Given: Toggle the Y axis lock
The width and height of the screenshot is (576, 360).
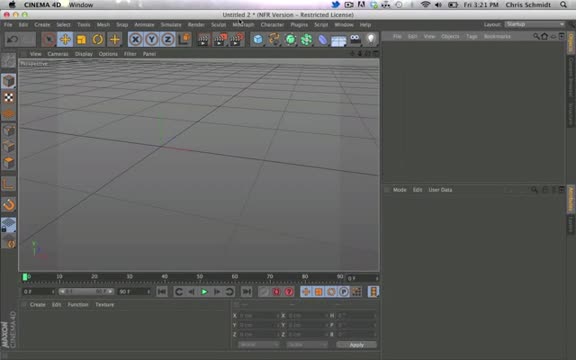Looking at the screenshot, I should [152, 39].
